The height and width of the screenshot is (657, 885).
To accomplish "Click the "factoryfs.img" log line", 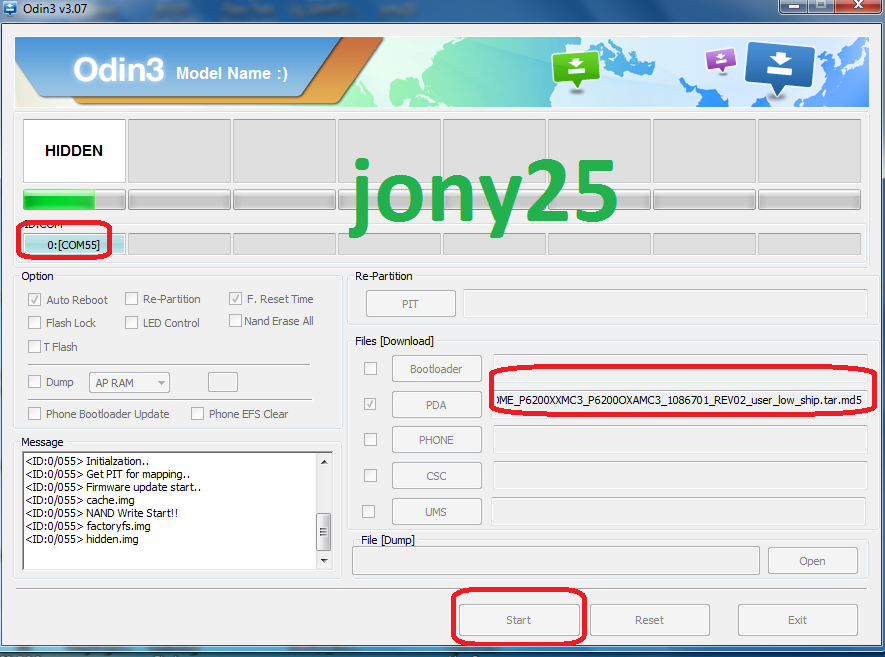I will (88, 526).
